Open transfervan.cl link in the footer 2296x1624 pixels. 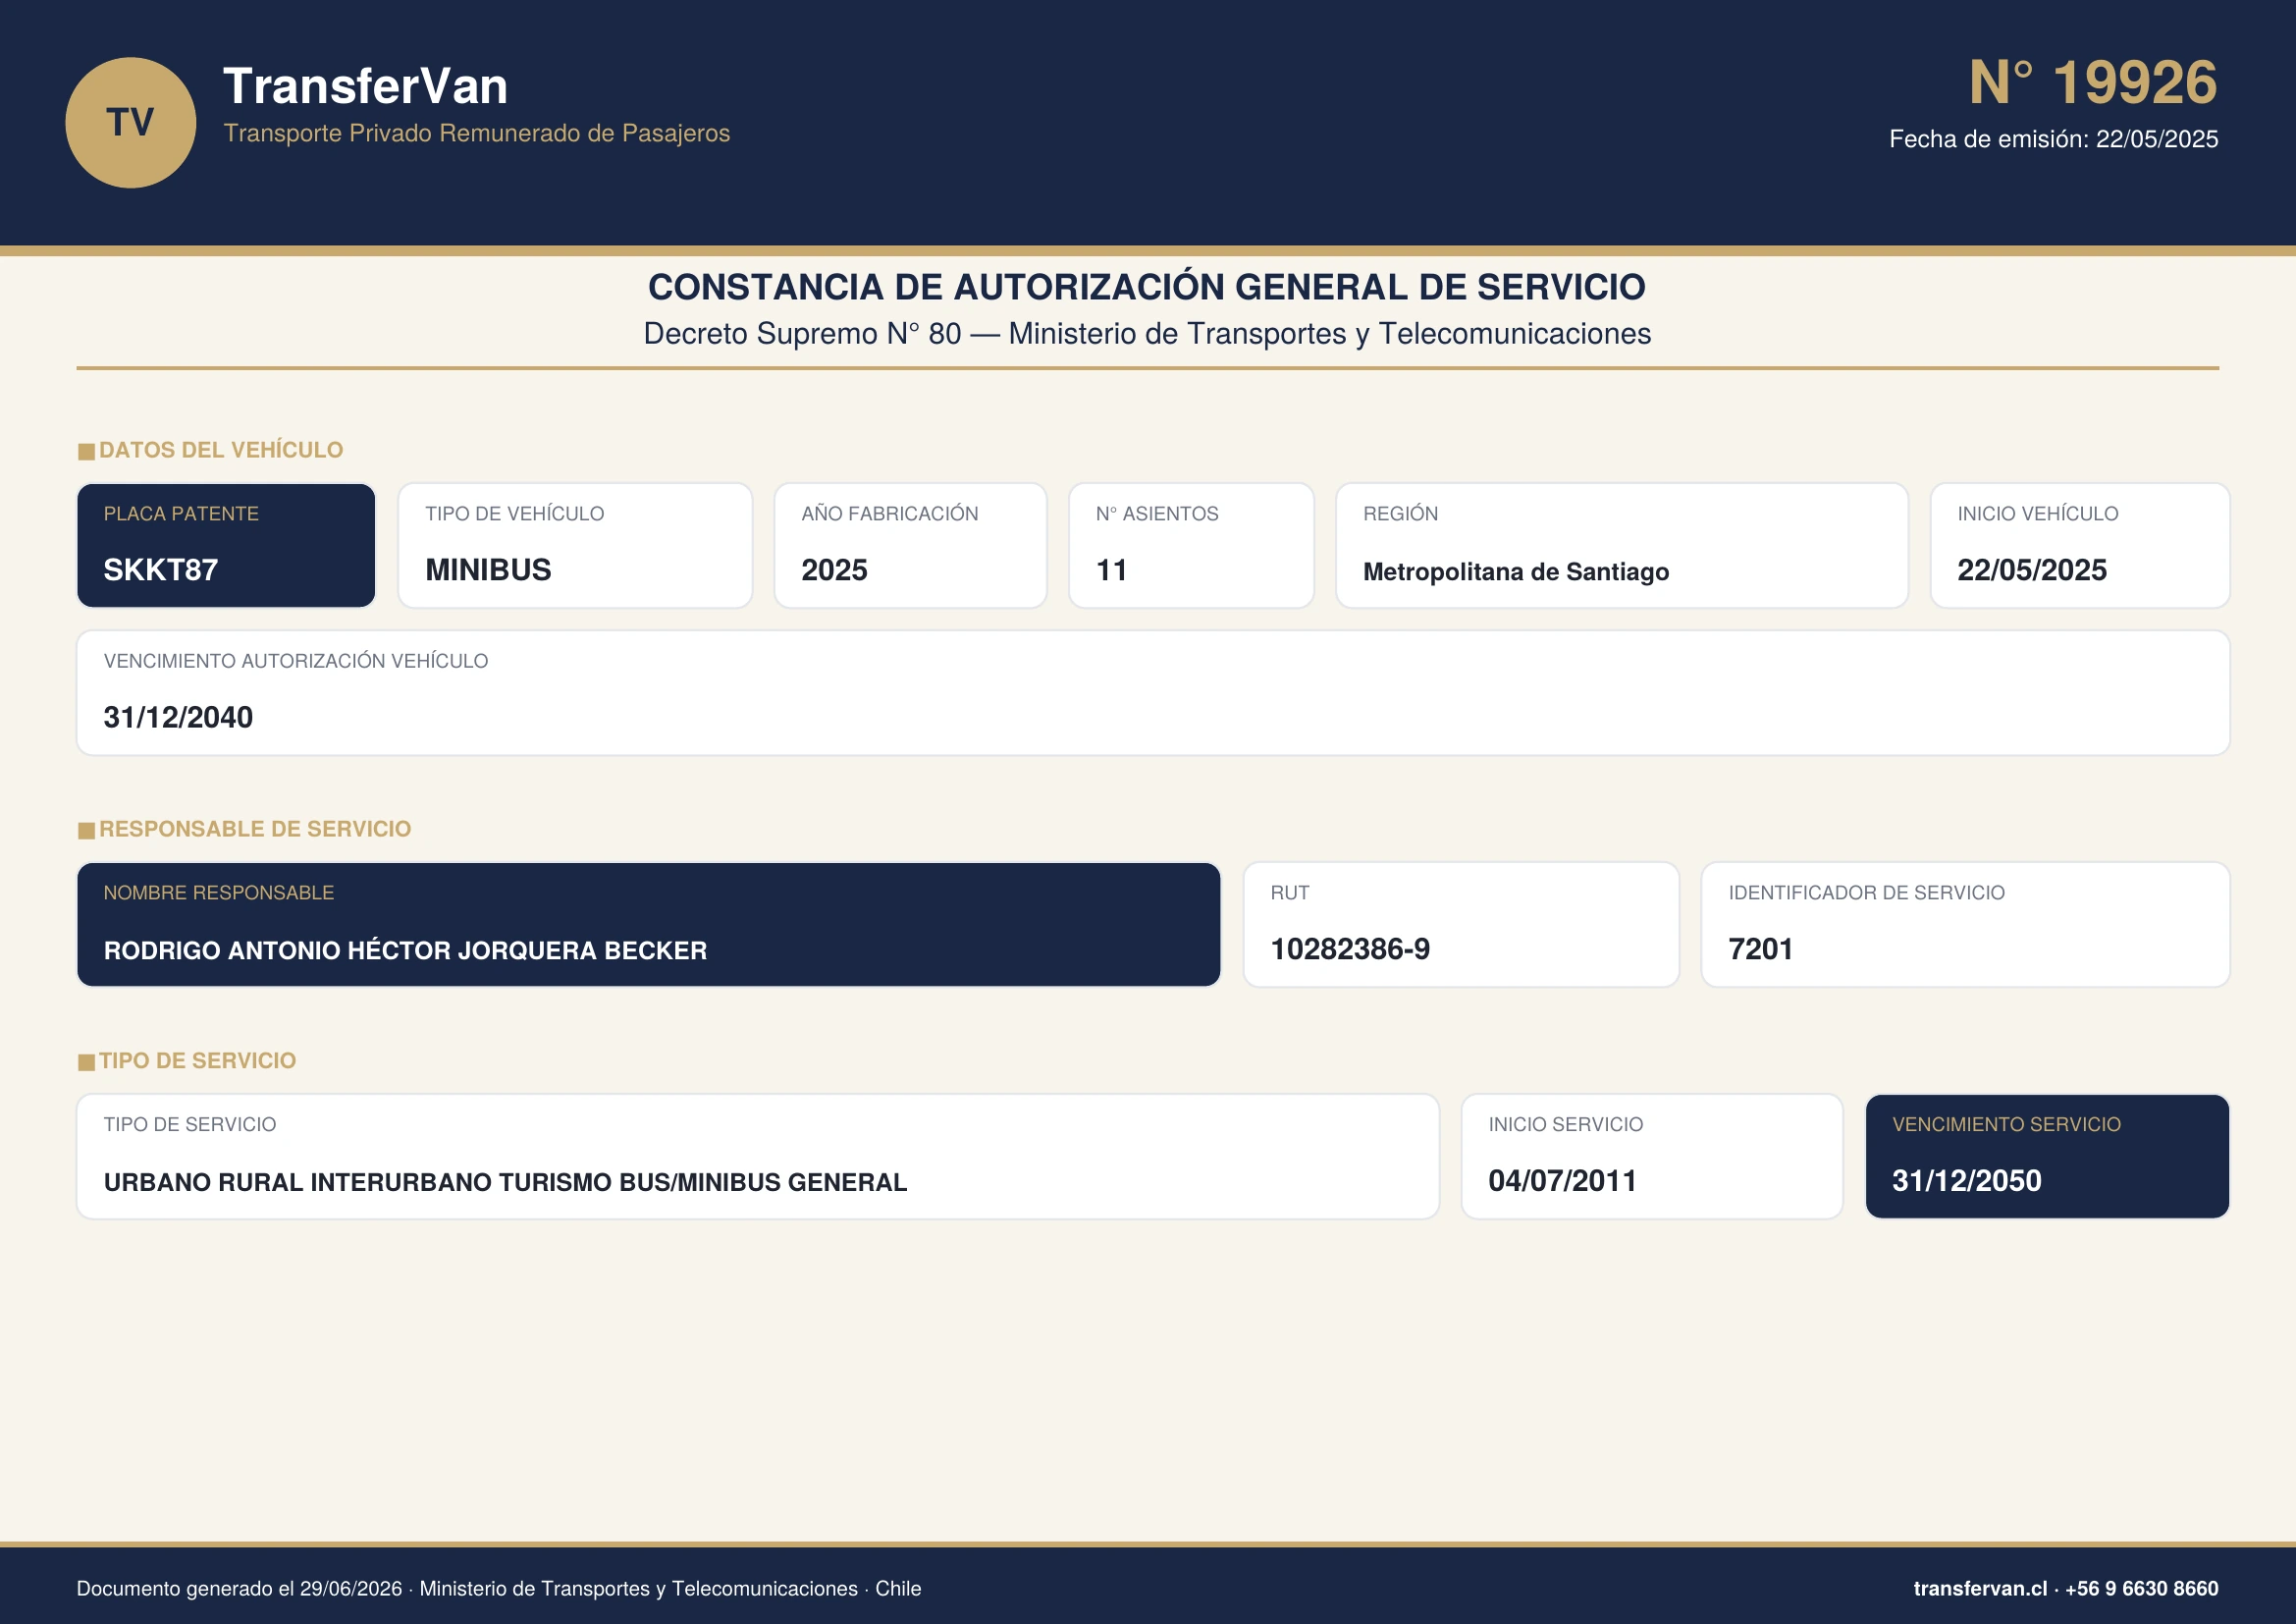click(x=1979, y=1589)
